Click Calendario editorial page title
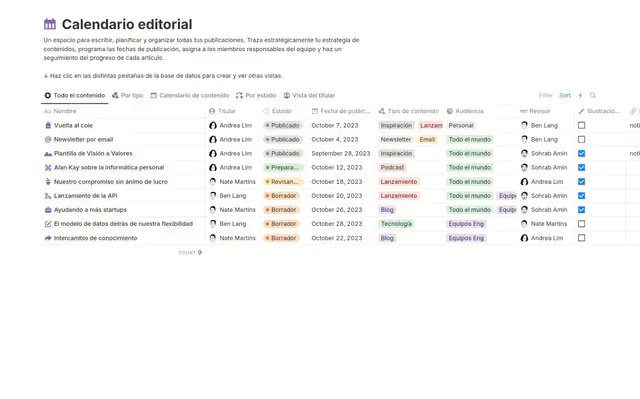This screenshot has width=640, height=399. click(127, 24)
